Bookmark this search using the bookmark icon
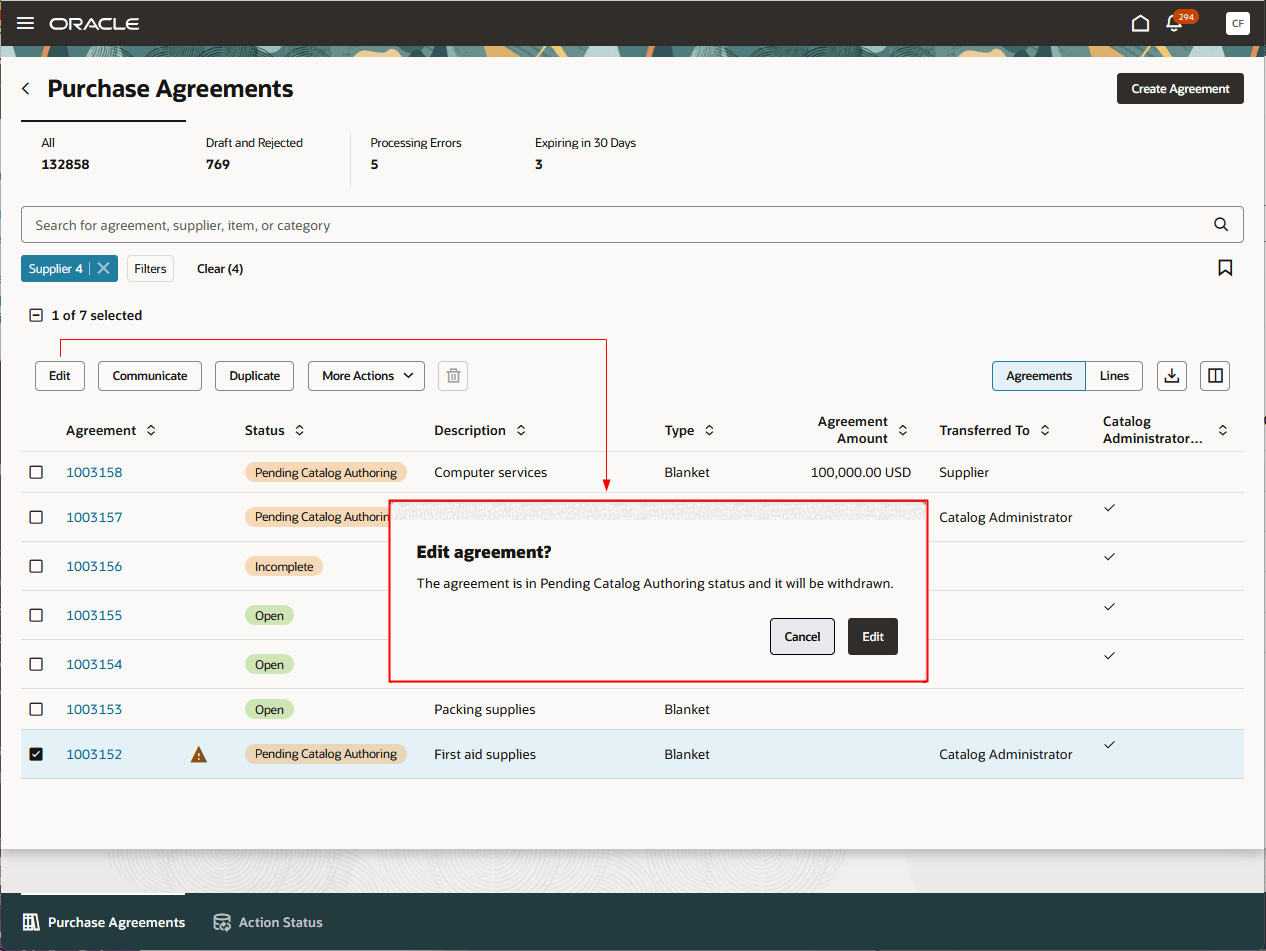The width and height of the screenshot is (1266, 951). tap(1225, 268)
